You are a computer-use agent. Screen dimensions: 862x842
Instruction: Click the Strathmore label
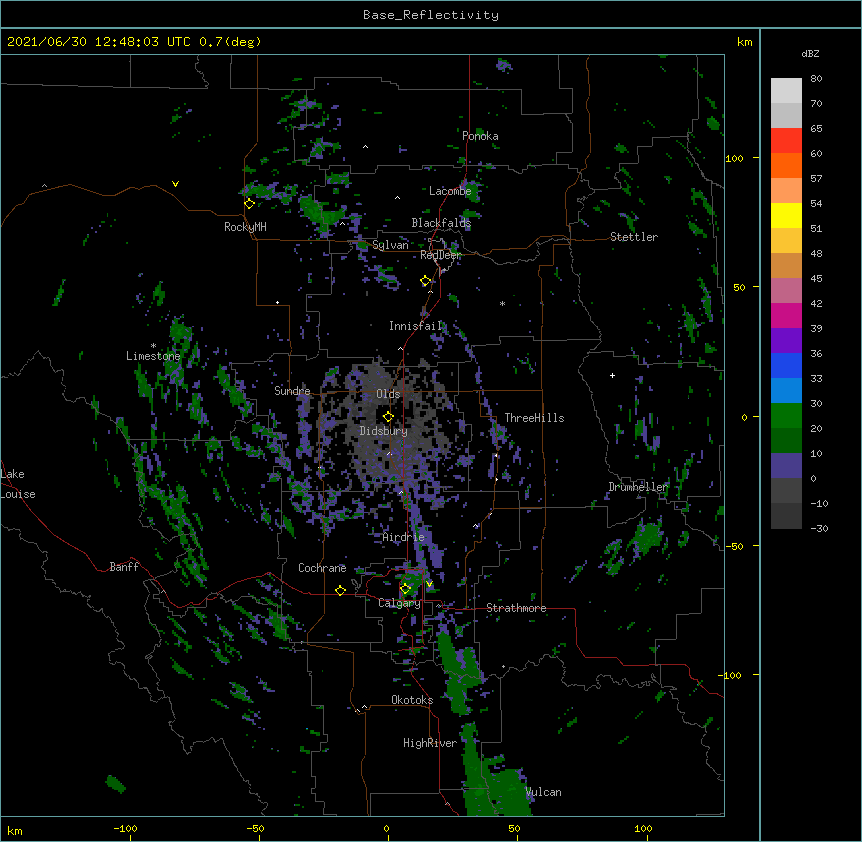pyautogui.click(x=516, y=608)
